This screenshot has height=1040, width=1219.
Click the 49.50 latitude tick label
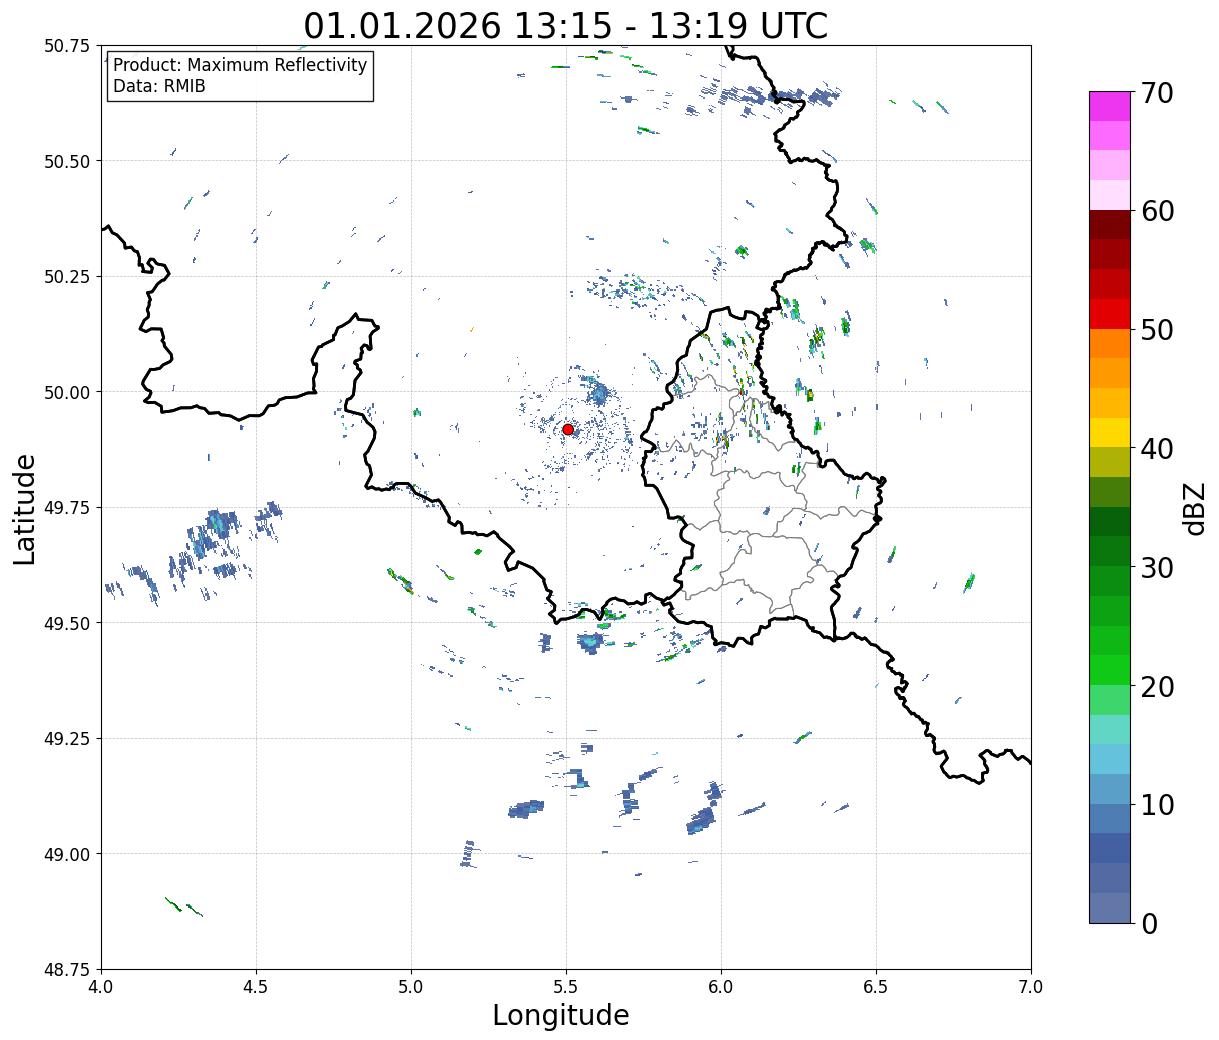[x=67, y=623]
